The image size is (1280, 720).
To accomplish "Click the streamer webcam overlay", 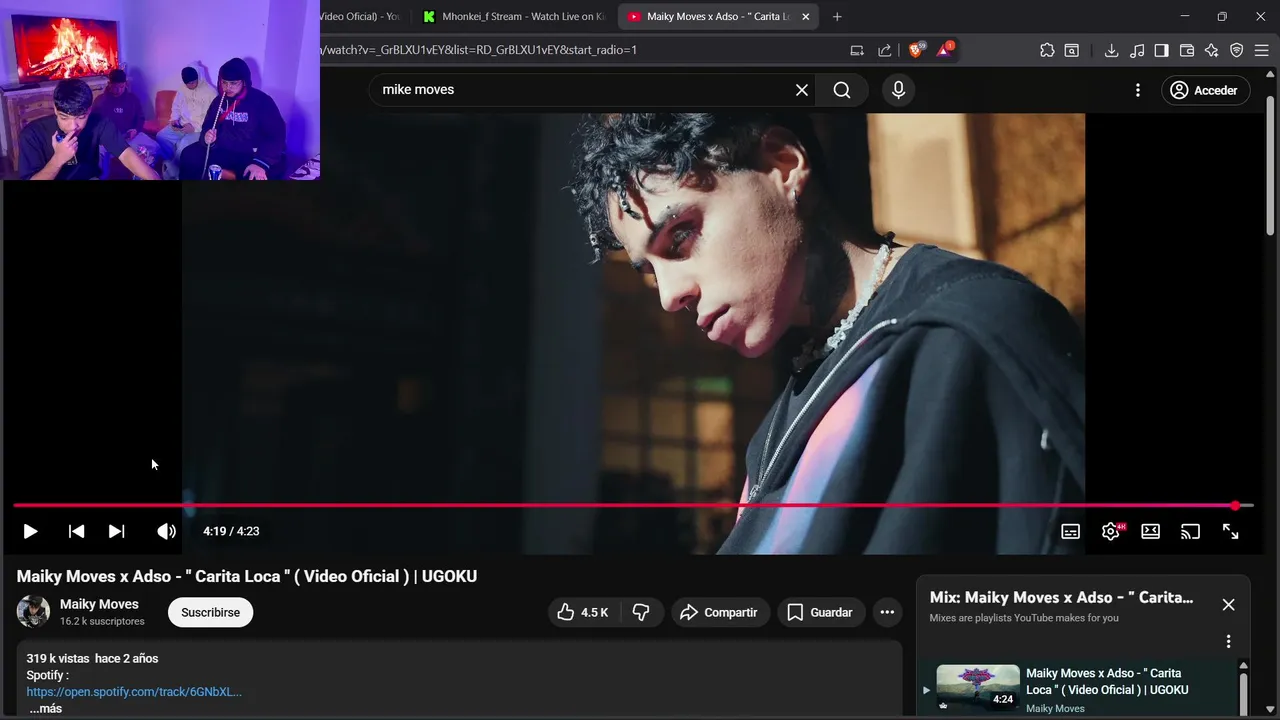I will [160, 90].
